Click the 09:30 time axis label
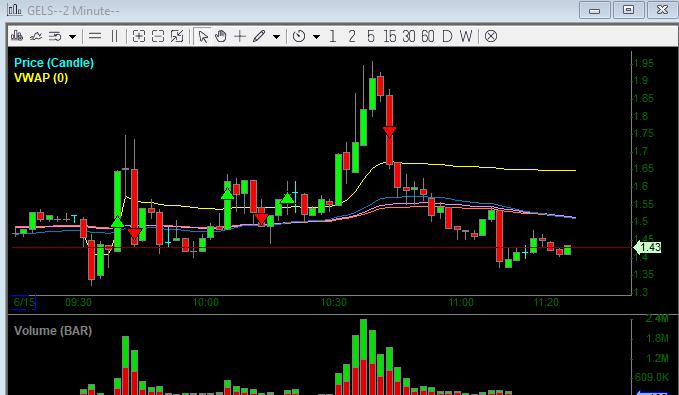This screenshot has width=679, height=395. 78,302
